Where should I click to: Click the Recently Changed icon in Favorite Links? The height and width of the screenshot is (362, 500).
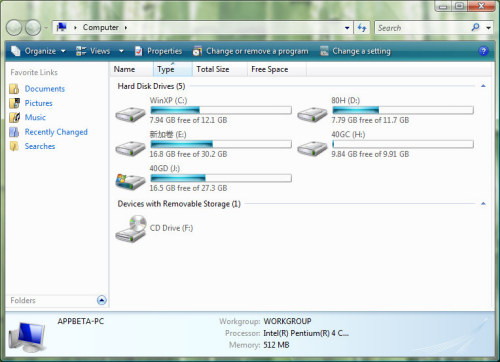14,132
